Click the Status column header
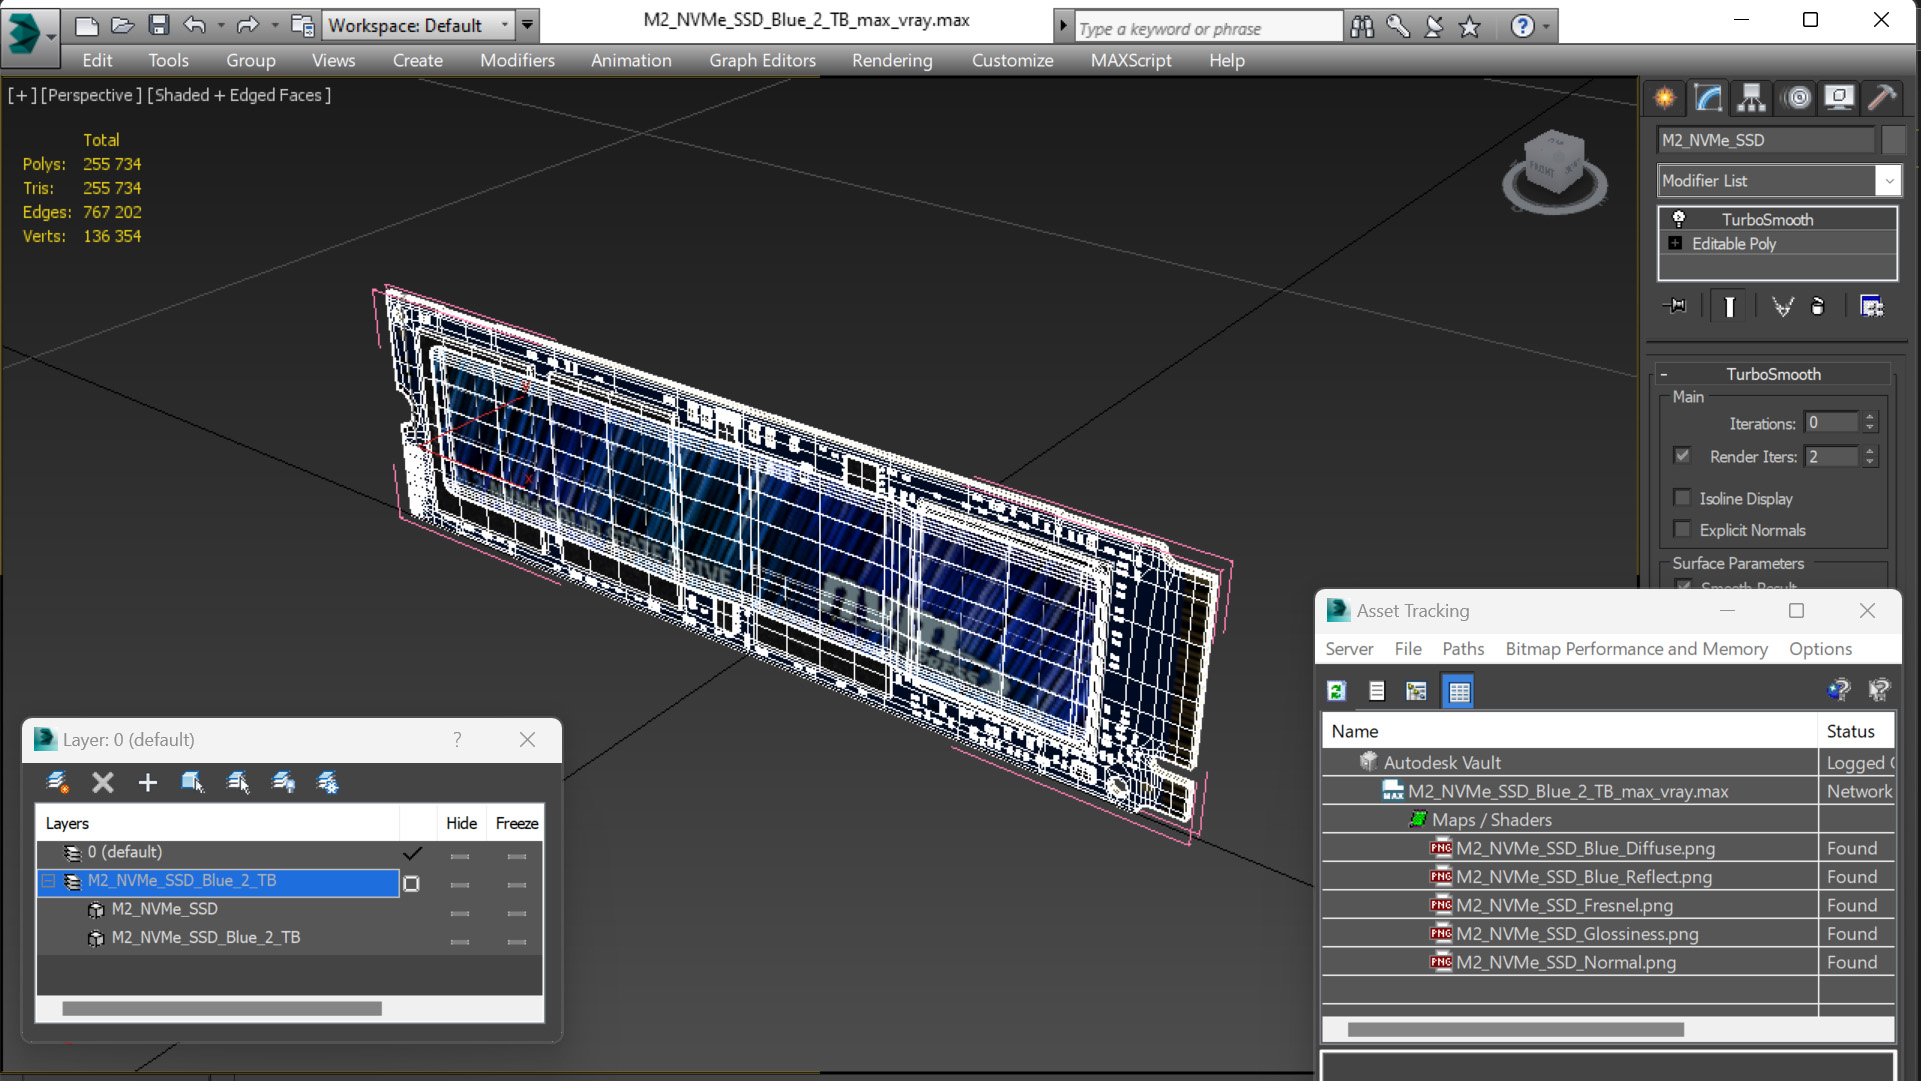Viewport: 1921px width, 1081px height. tap(1857, 732)
